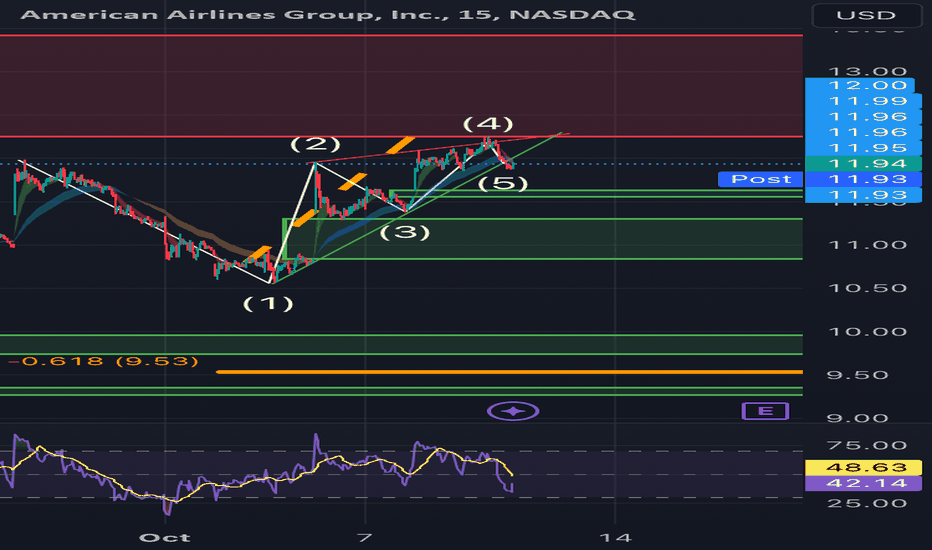The width and height of the screenshot is (932, 550).
Task: Click the 12.00 blue price label
Action: [x=859, y=86]
